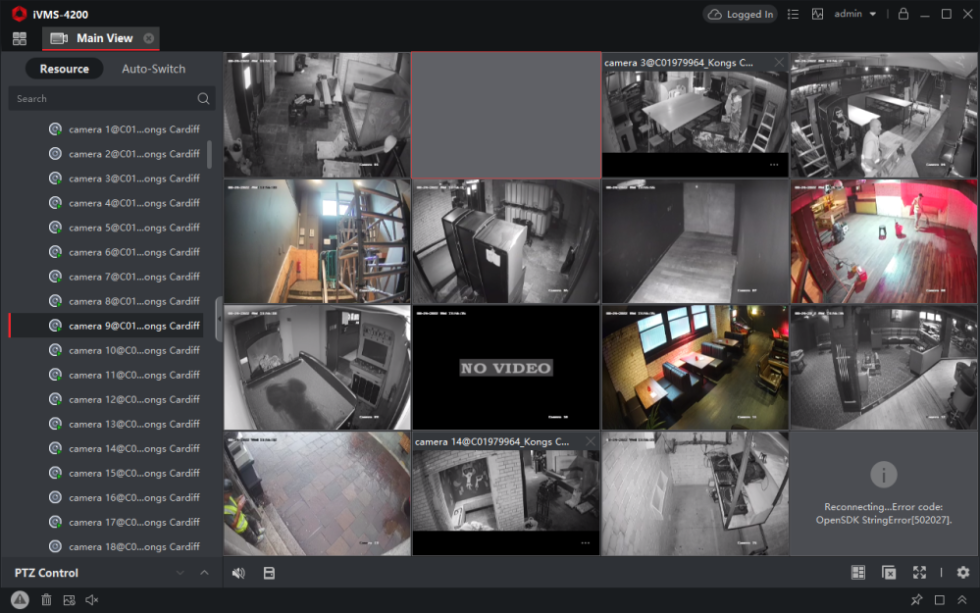Open the maintenance tools icon in titlebar

pyautogui.click(x=818, y=14)
